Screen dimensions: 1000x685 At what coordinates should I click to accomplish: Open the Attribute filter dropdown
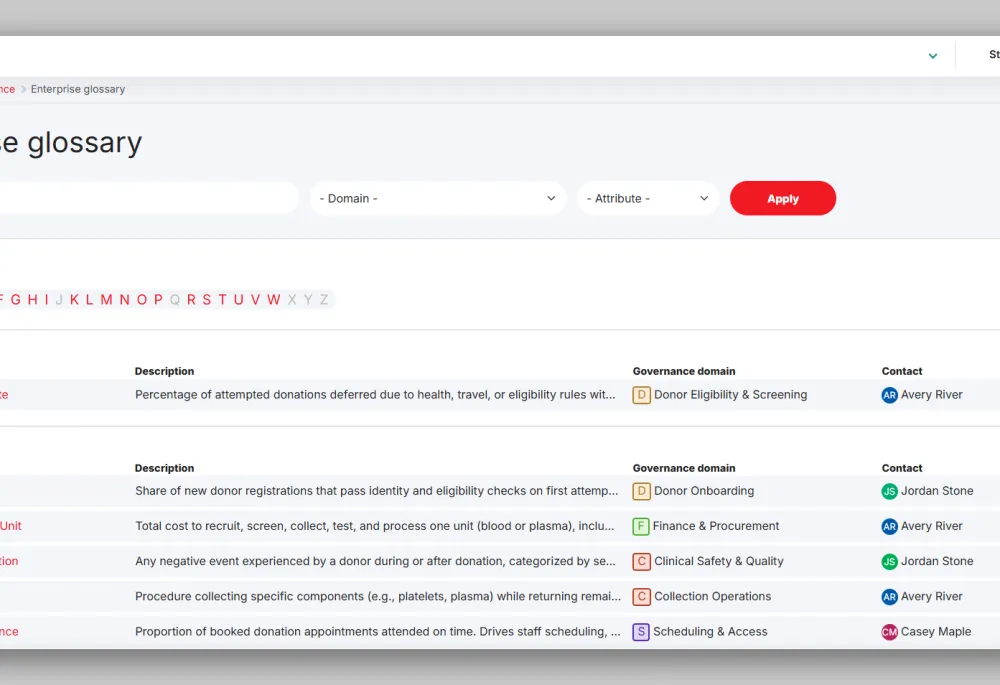(x=648, y=198)
